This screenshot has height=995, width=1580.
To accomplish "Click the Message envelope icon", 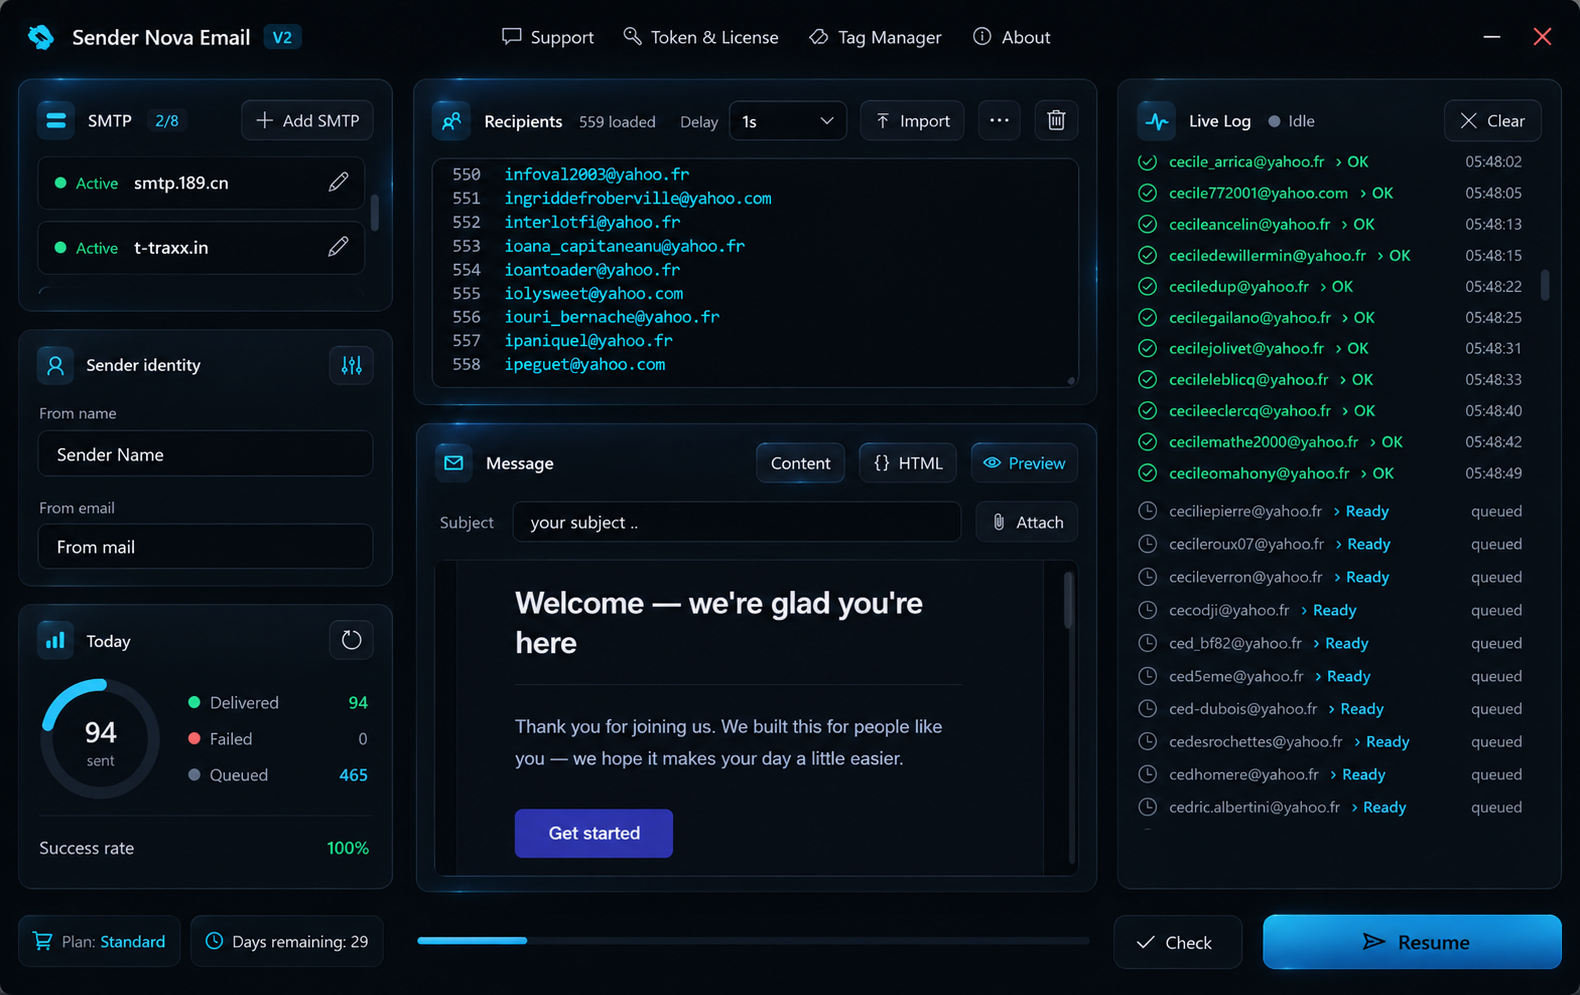I will [x=454, y=463].
